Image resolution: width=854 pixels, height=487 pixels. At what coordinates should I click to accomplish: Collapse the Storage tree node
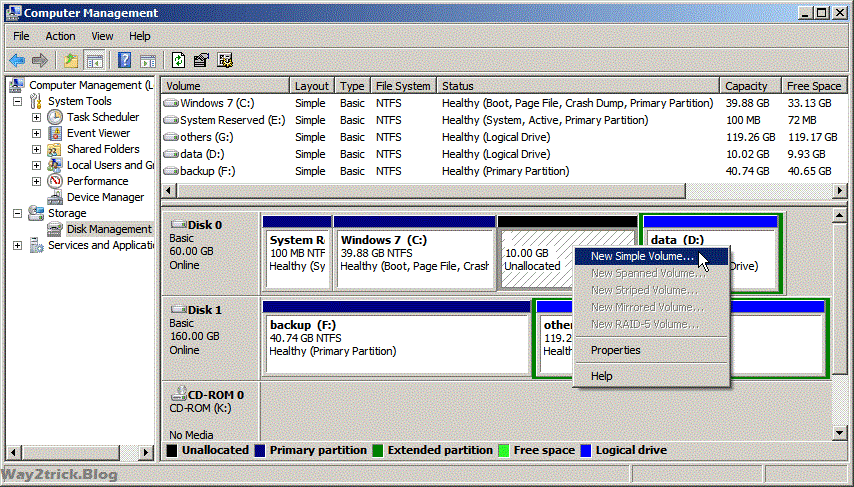(x=17, y=213)
